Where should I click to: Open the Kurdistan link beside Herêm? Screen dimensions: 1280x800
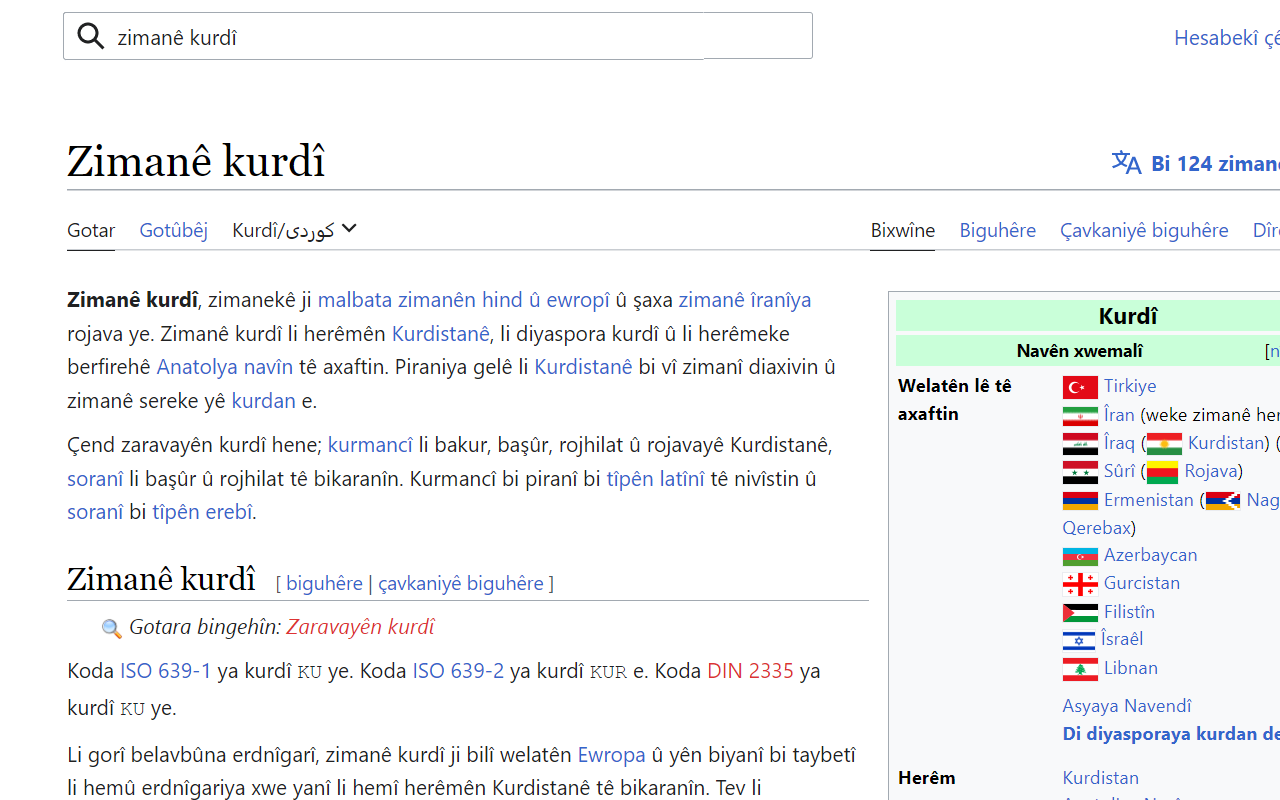[x=1101, y=777]
